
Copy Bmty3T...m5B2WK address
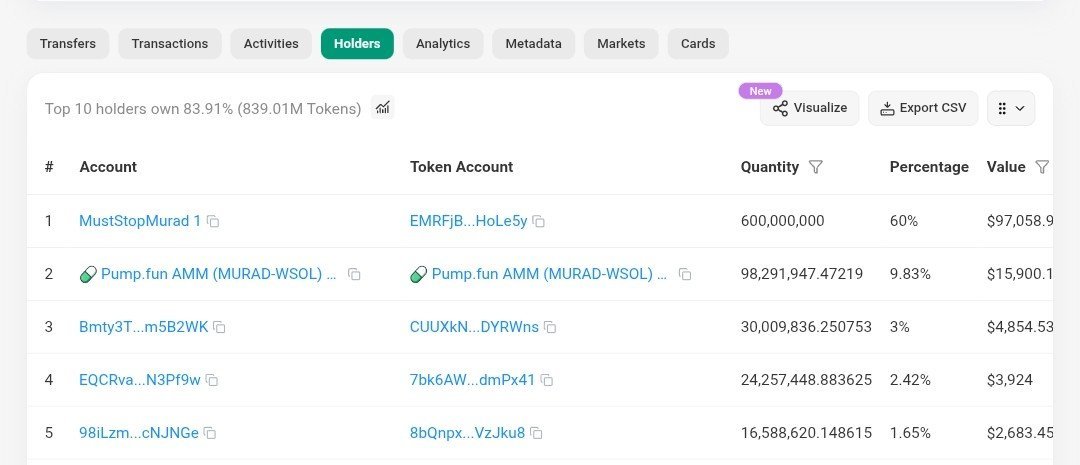pyautogui.click(x=219, y=327)
